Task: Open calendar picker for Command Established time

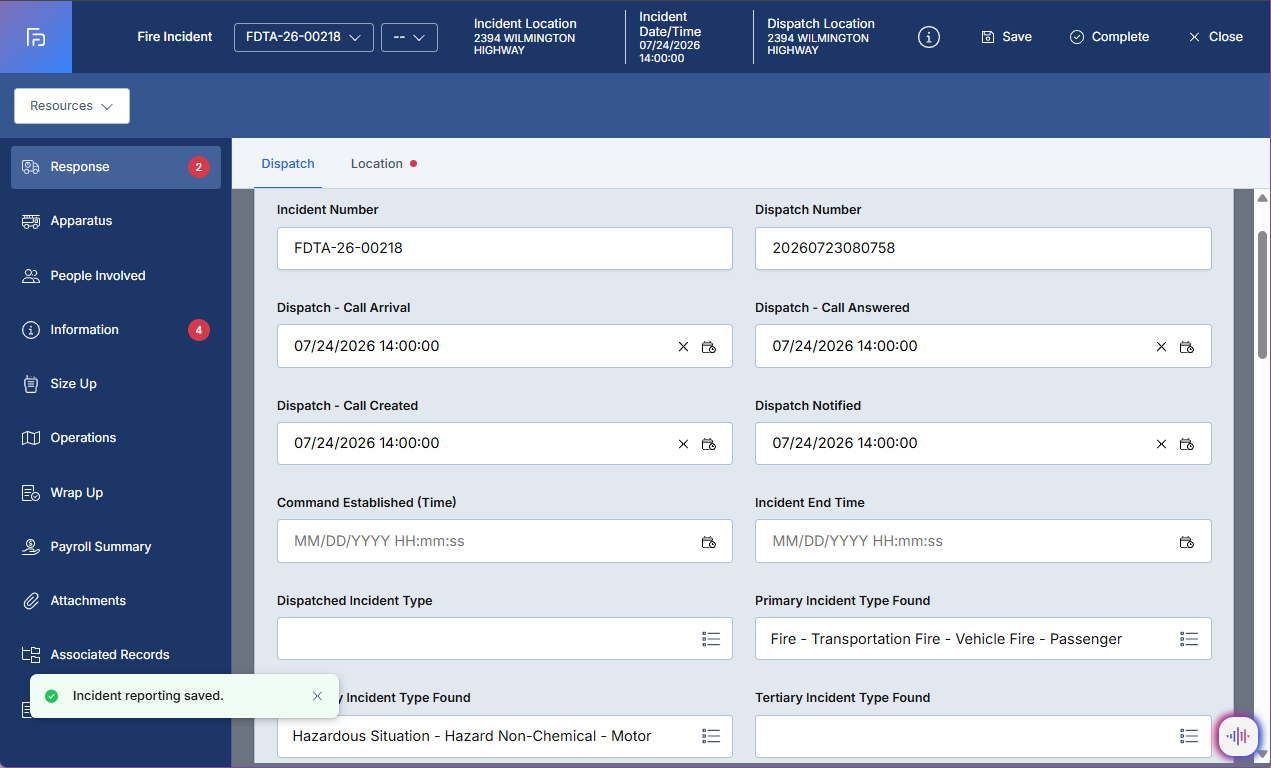Action: (709, 542)
